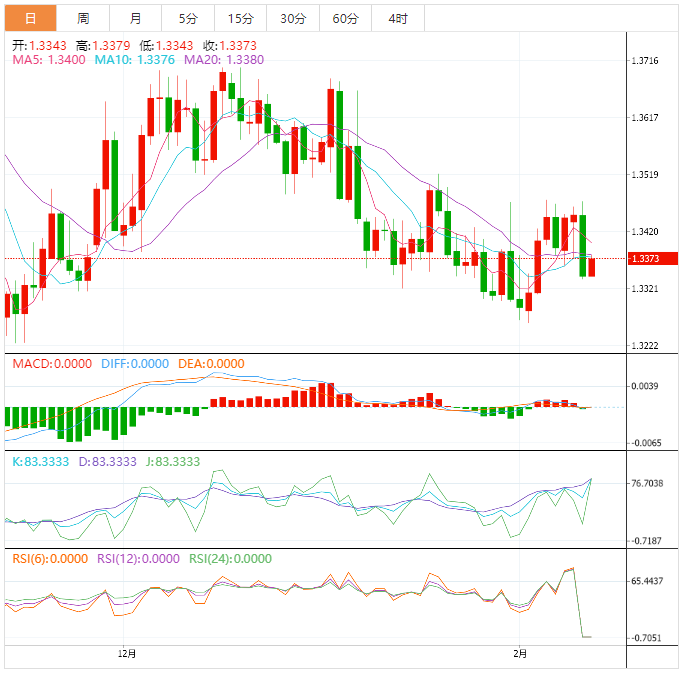Click the MA5 moving average label
The width and height of the screenshot is (685, 673).
tap(48, 60)
